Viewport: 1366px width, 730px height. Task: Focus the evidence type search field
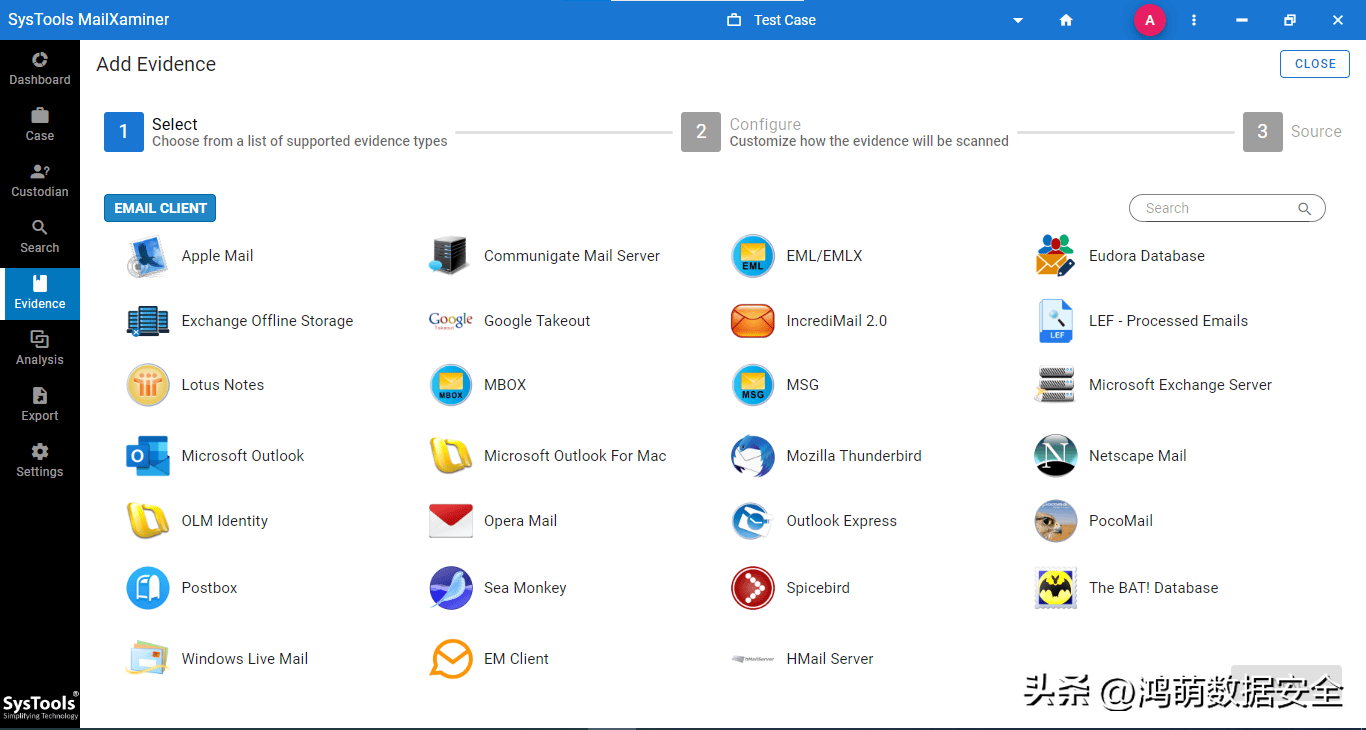pos(1227,208)
